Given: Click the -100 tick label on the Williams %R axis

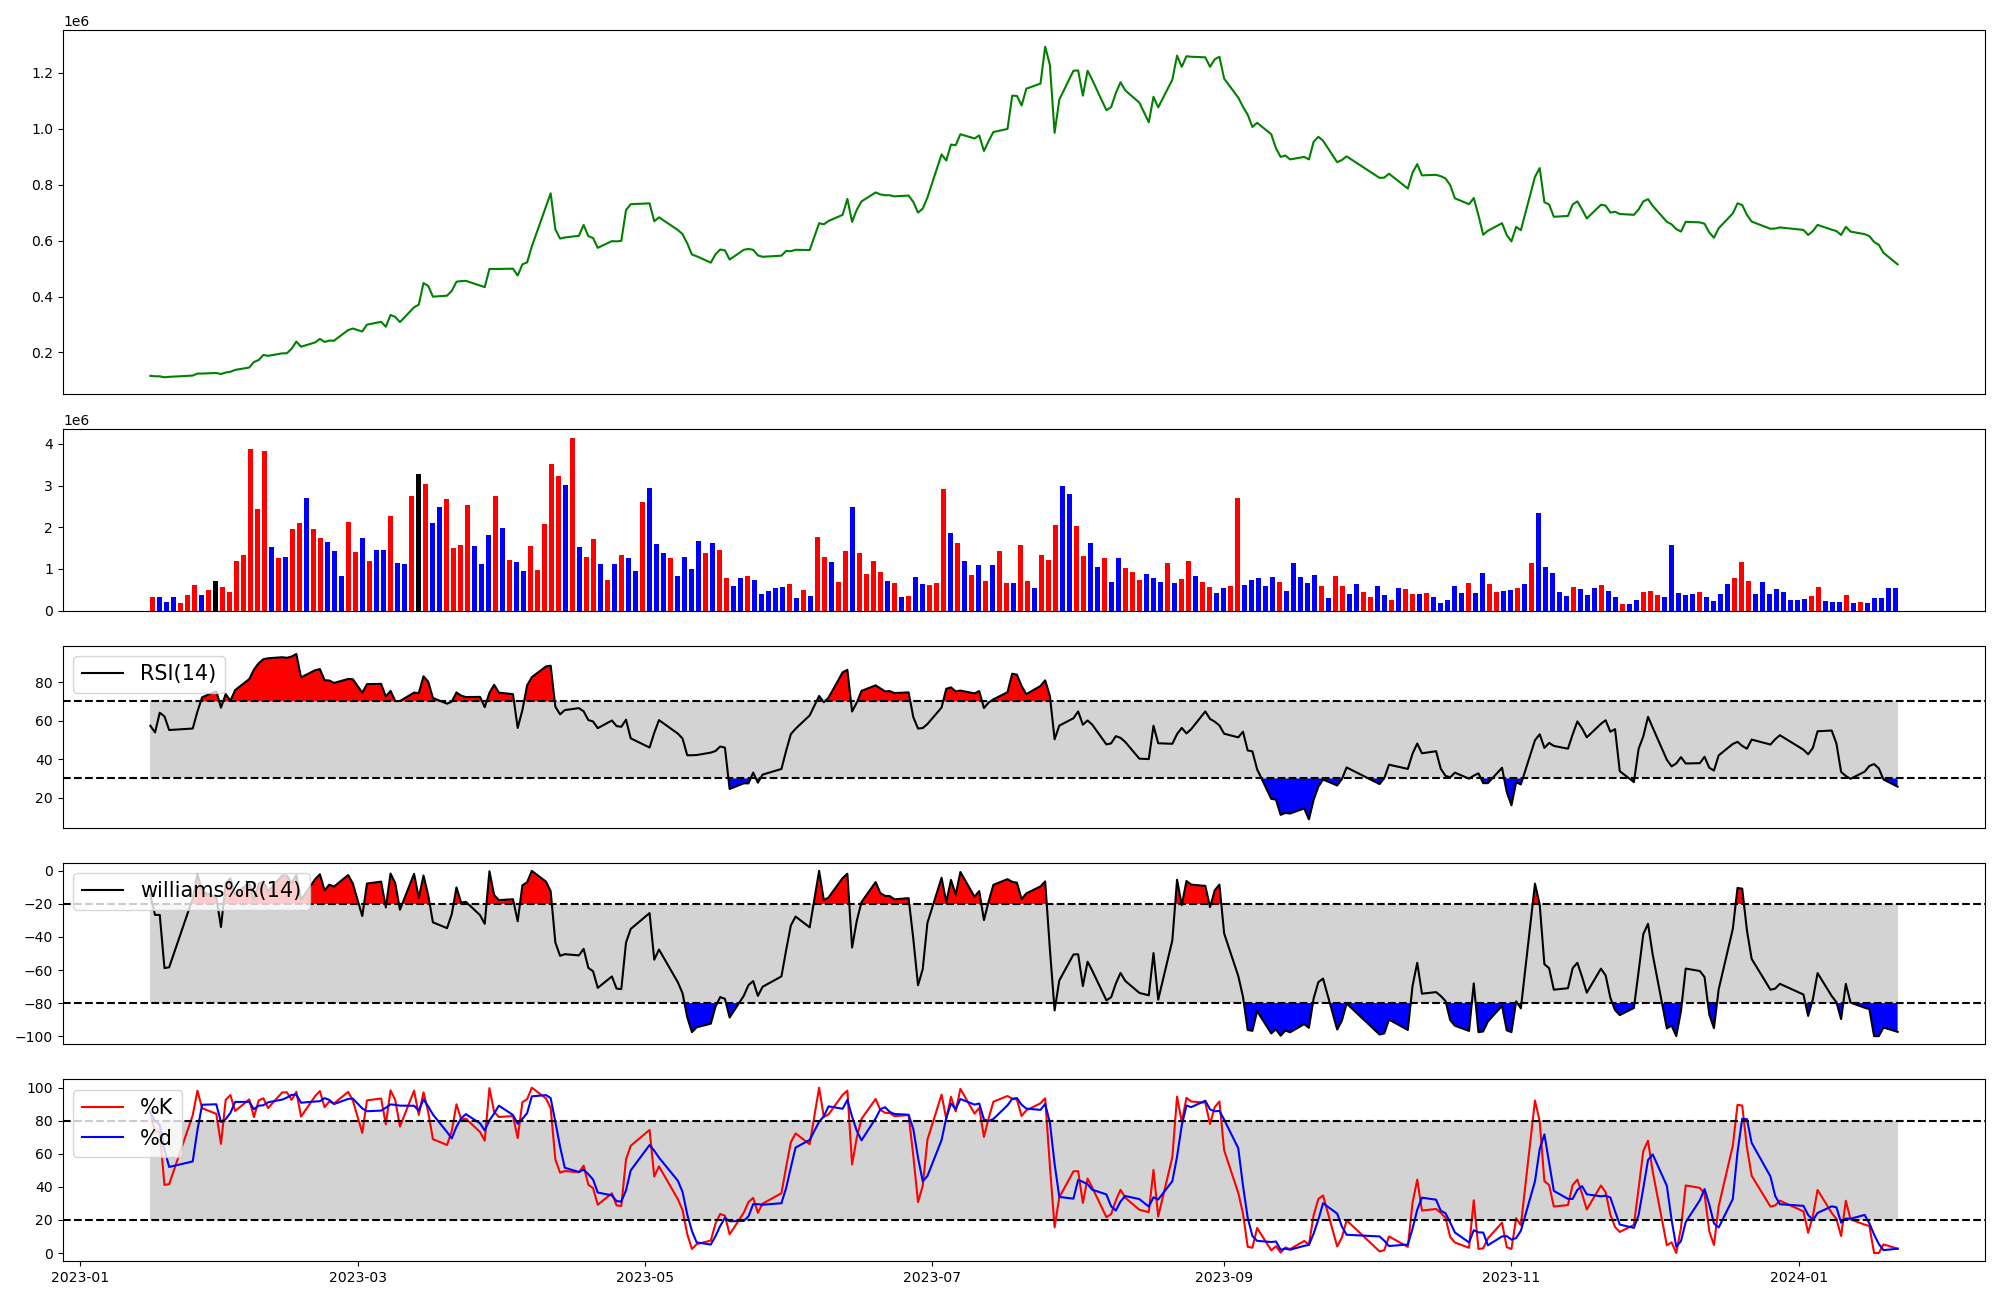Looking at the screenshot, I should tap(35, 1036).
